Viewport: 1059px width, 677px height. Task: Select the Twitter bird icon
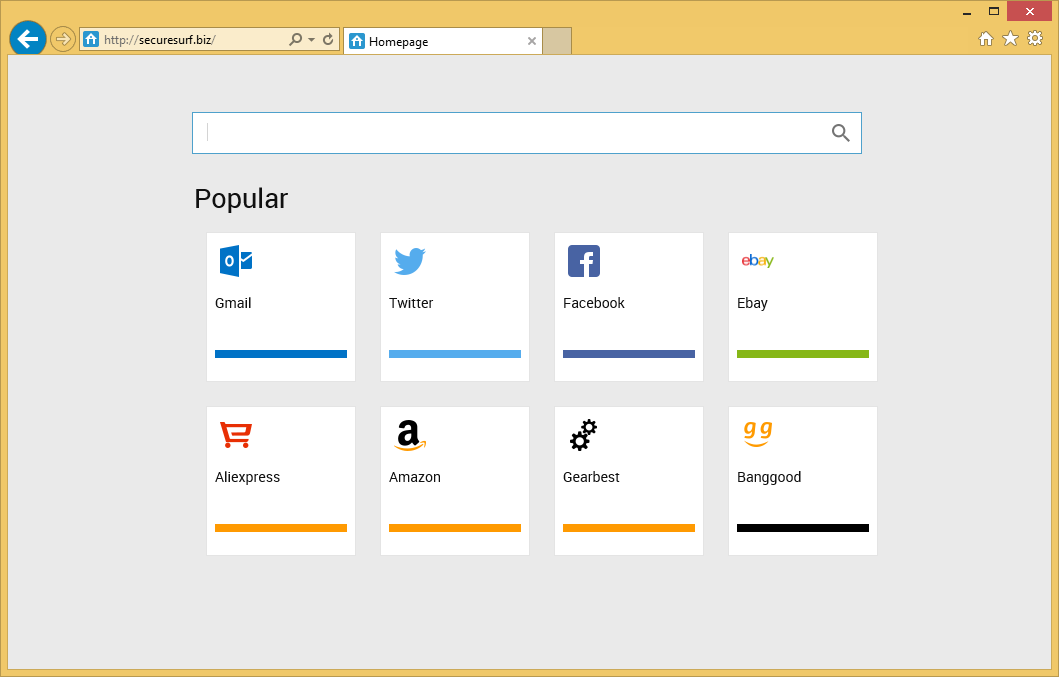point(409,261)
